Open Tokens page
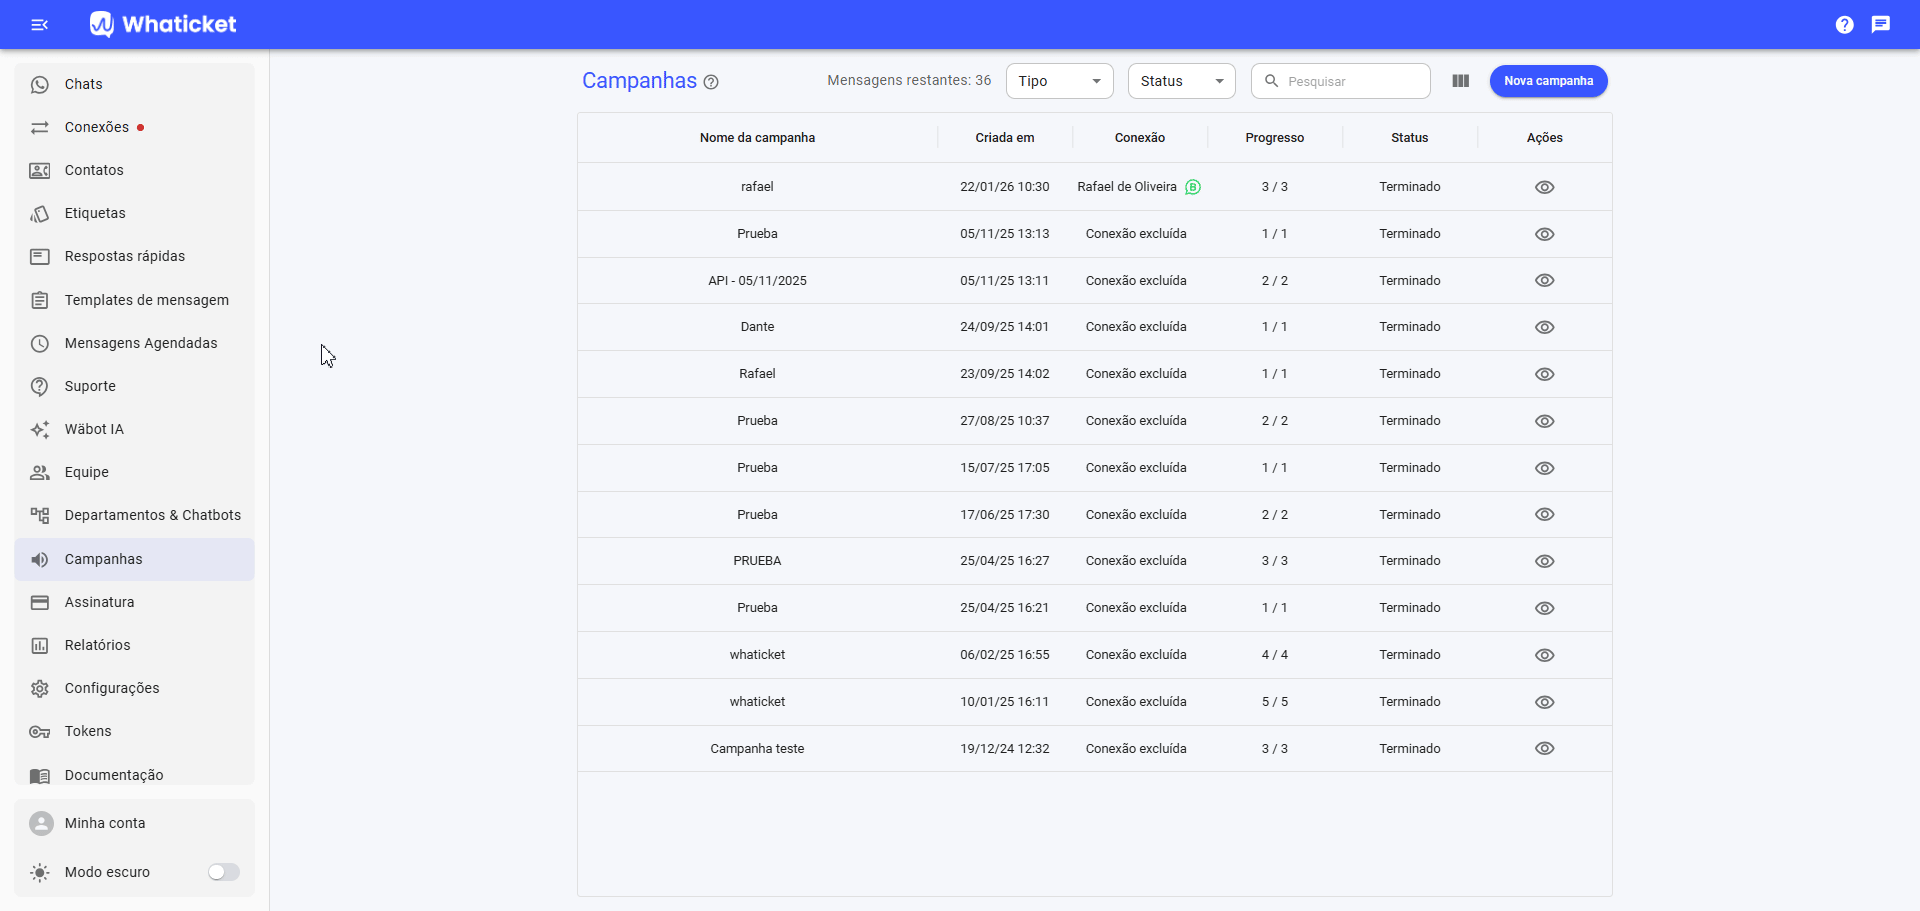The image size is (1920, 911). pyautogui.click(x=134, y=731)
